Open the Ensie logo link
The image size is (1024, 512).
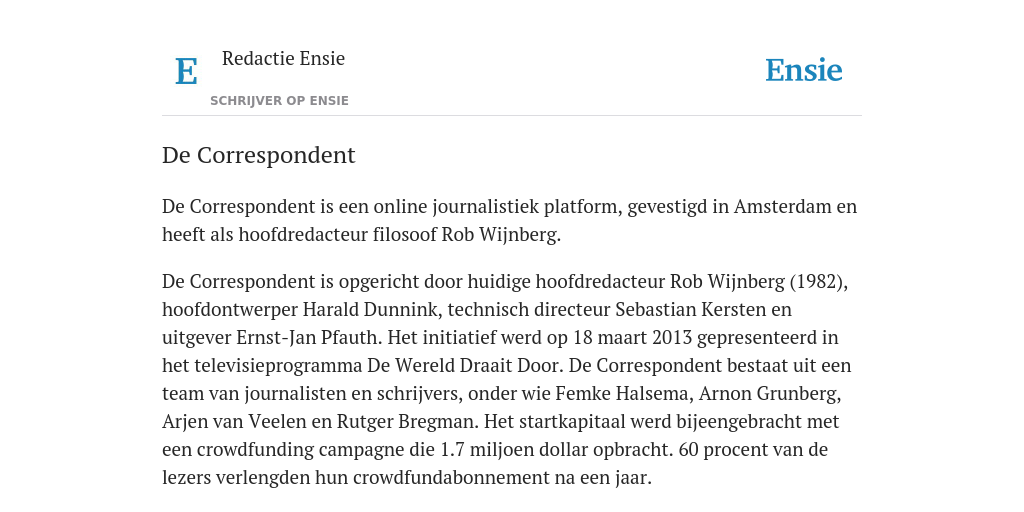pyautogui.click(x=804, y=70)
